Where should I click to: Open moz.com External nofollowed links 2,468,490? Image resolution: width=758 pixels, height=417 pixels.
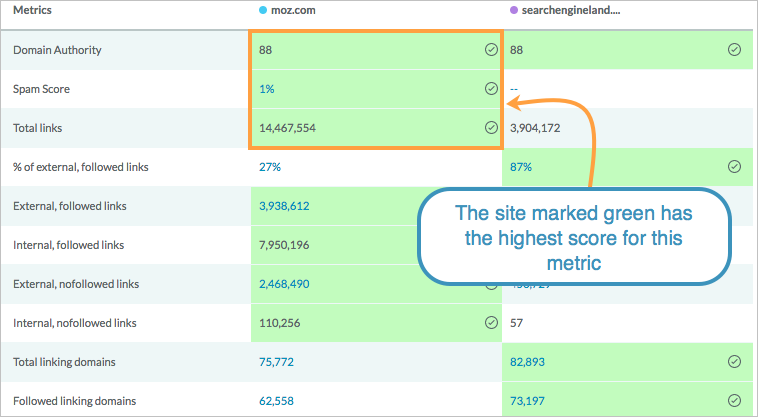[284, 284]
